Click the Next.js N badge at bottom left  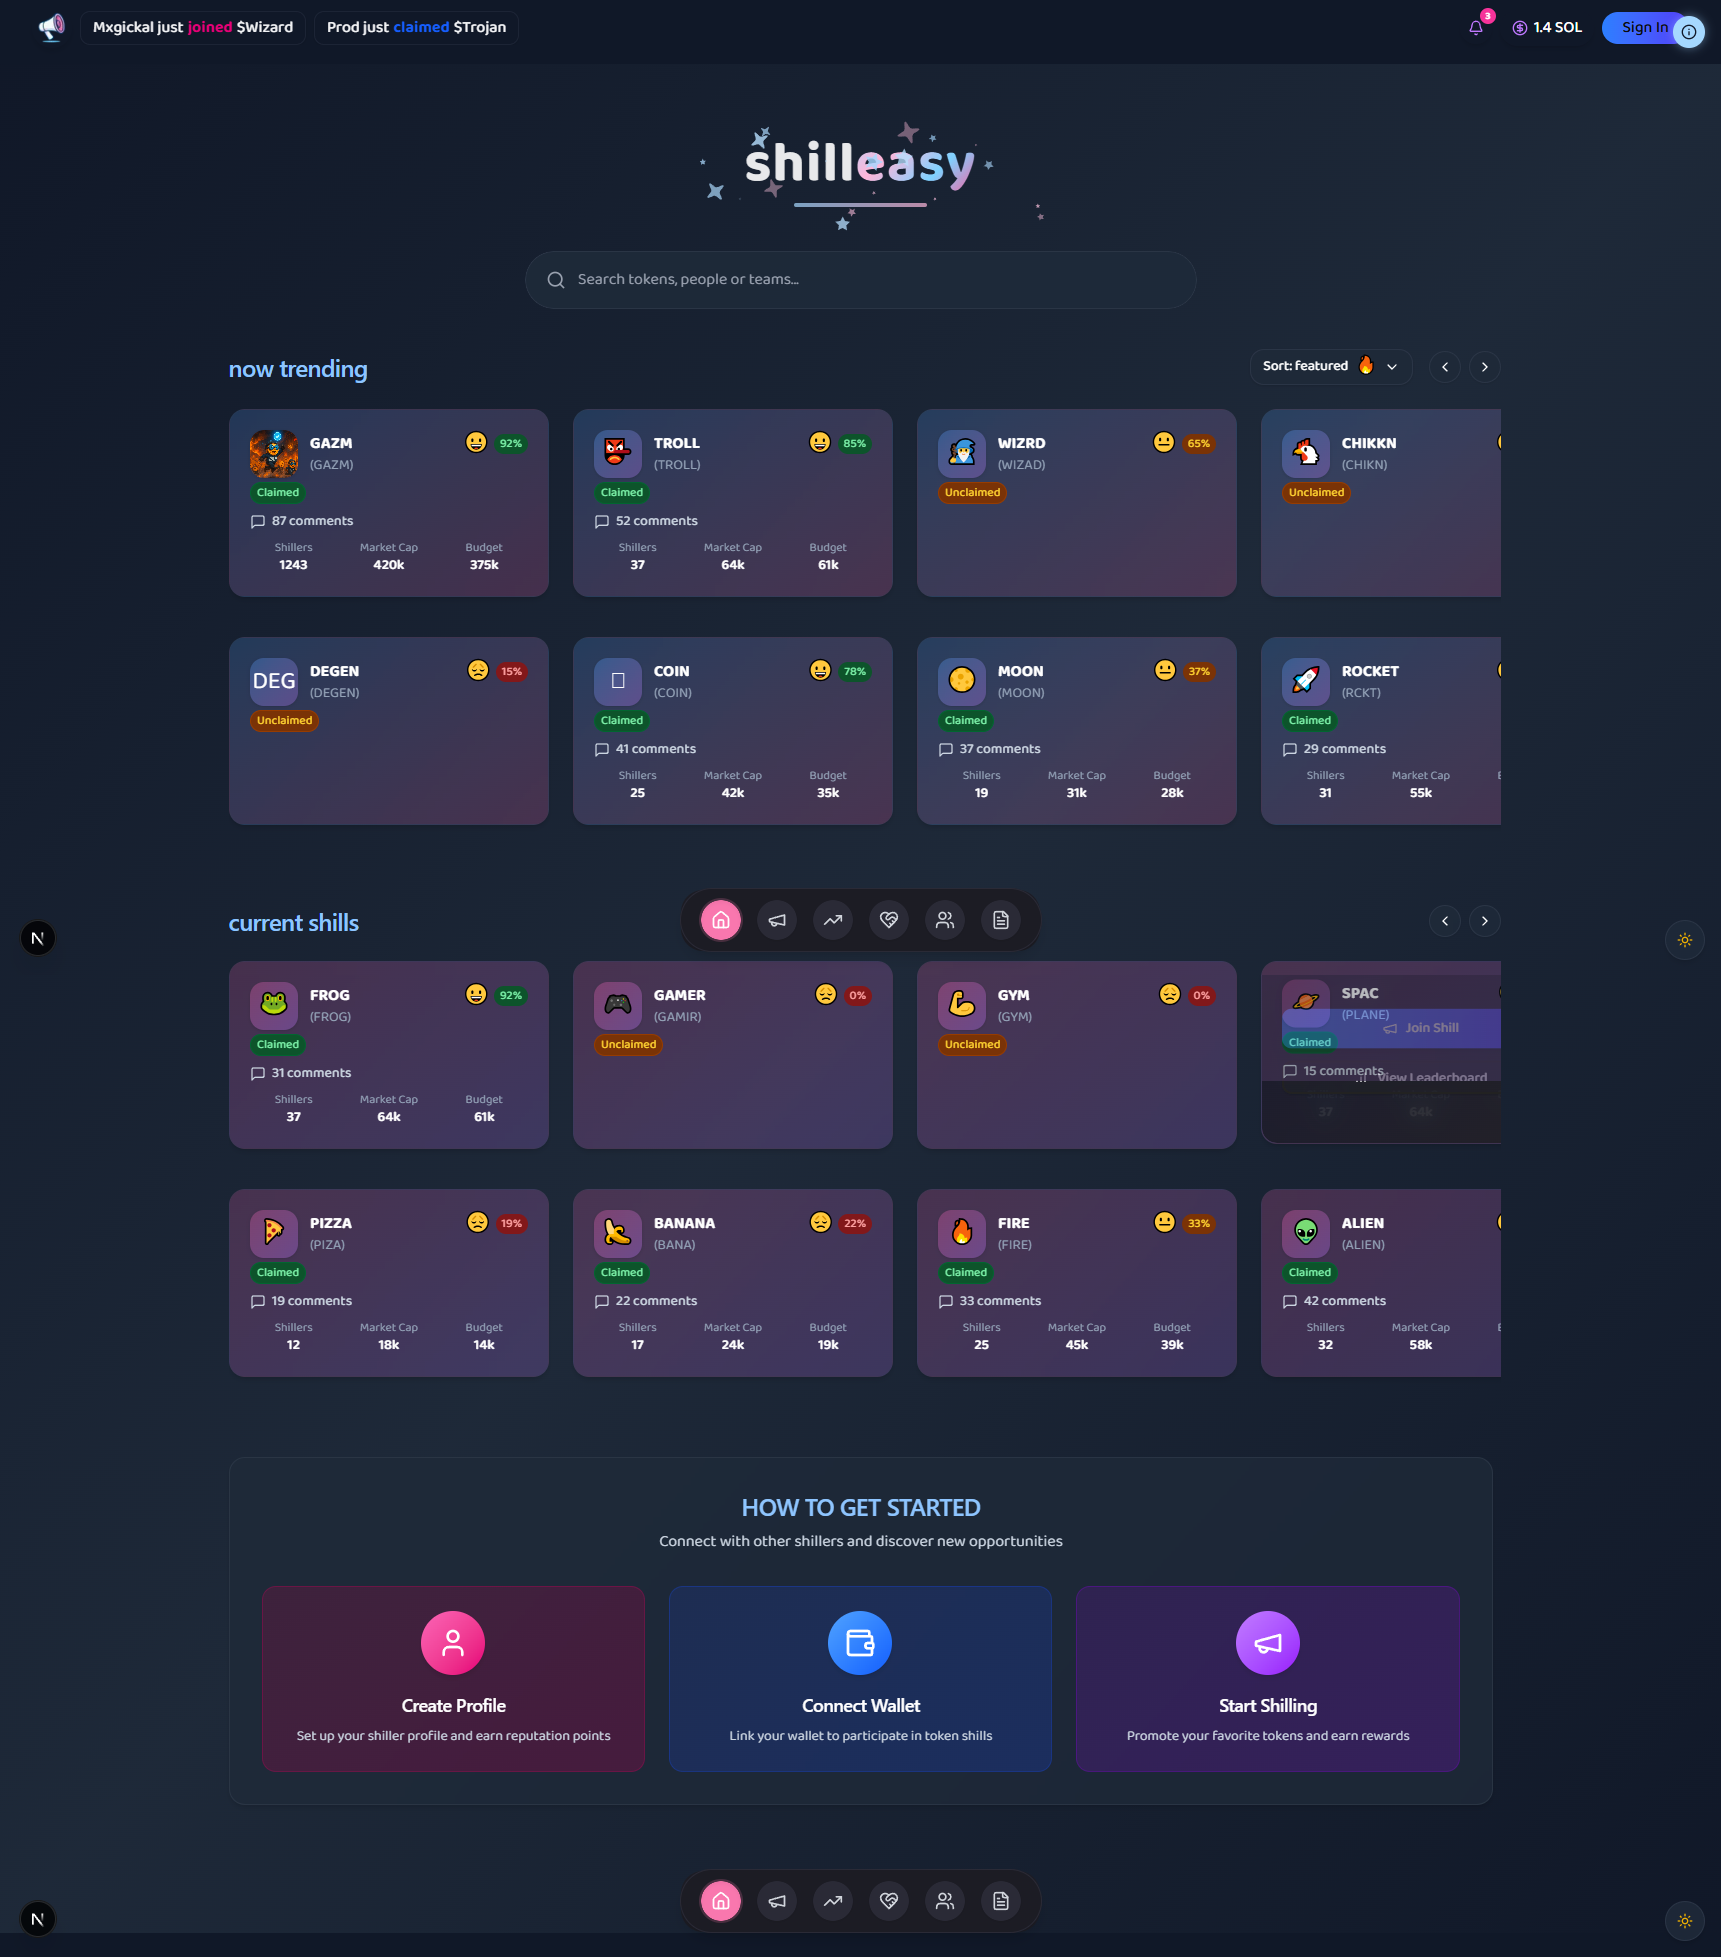coord(38,1919)
